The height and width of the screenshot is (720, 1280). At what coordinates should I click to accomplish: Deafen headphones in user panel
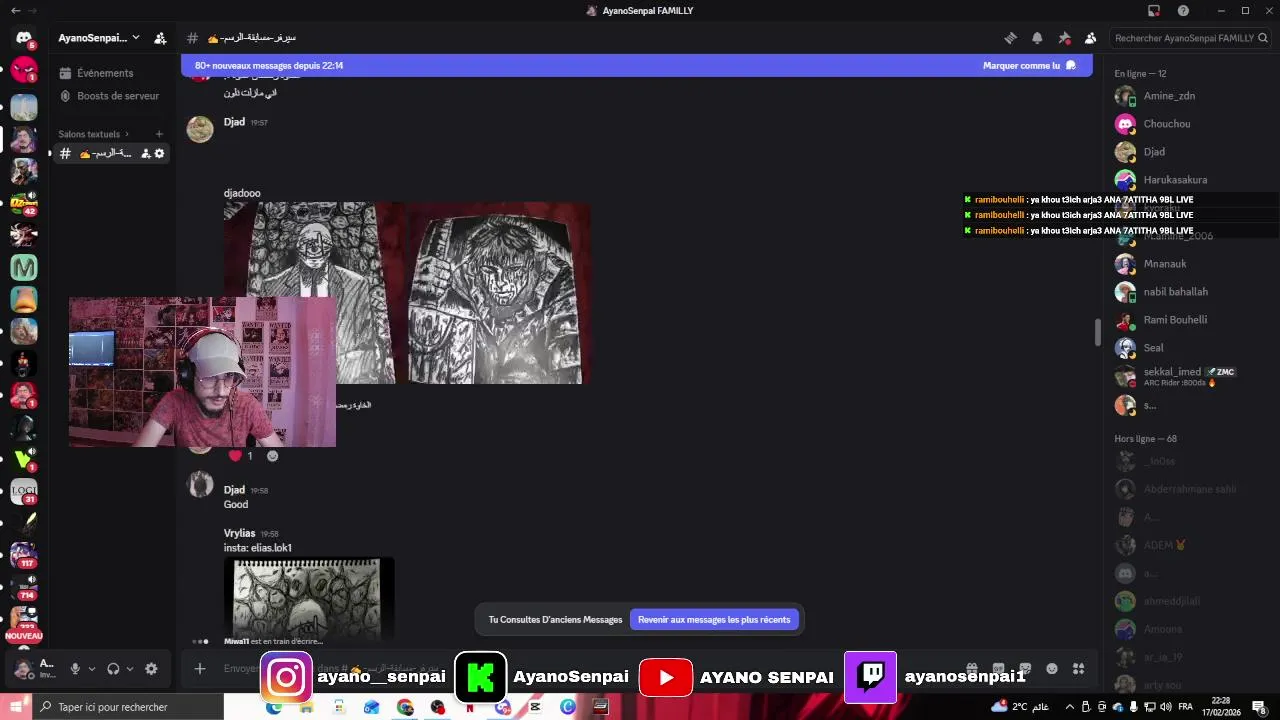point(113,669)
